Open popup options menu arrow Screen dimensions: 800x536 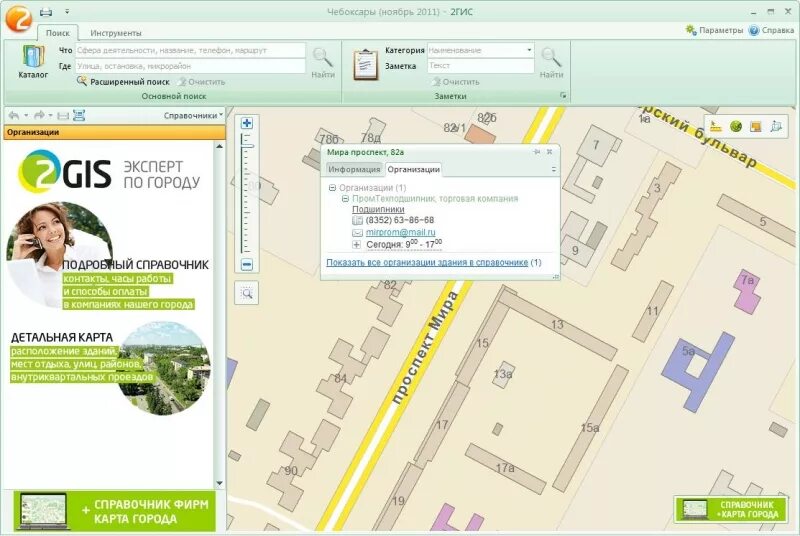[x=554, y=169]
